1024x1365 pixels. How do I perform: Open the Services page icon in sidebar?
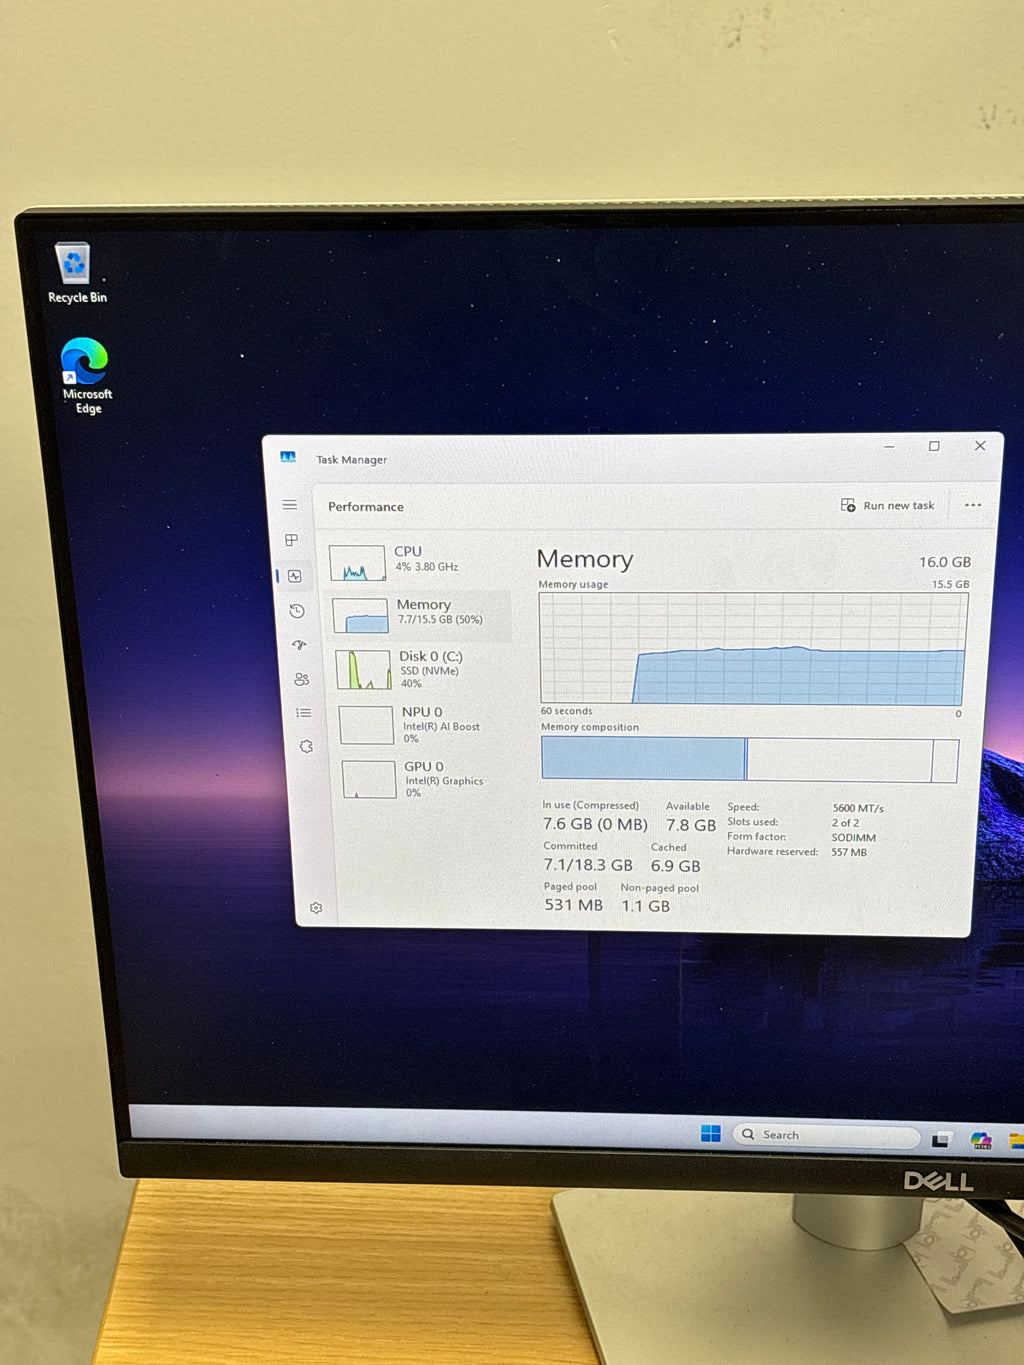coord(306,747)
